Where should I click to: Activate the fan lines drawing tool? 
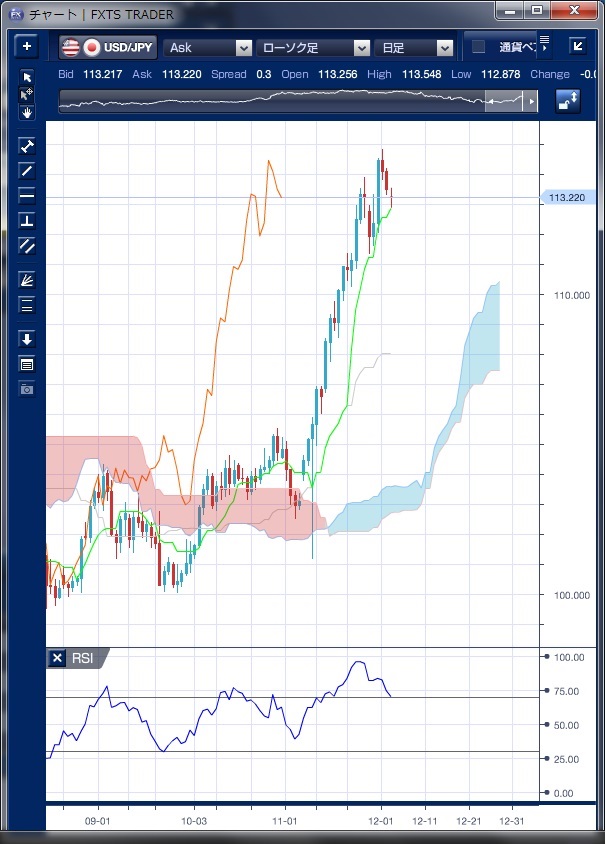tap(27, 280)
